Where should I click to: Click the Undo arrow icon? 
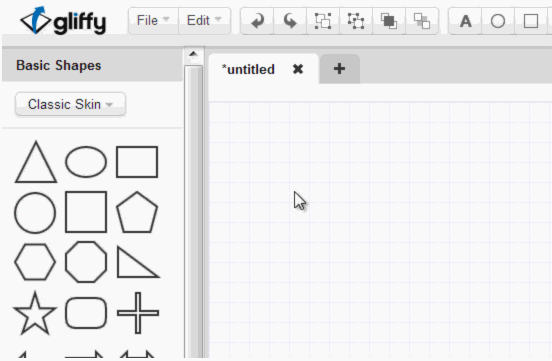257,21
